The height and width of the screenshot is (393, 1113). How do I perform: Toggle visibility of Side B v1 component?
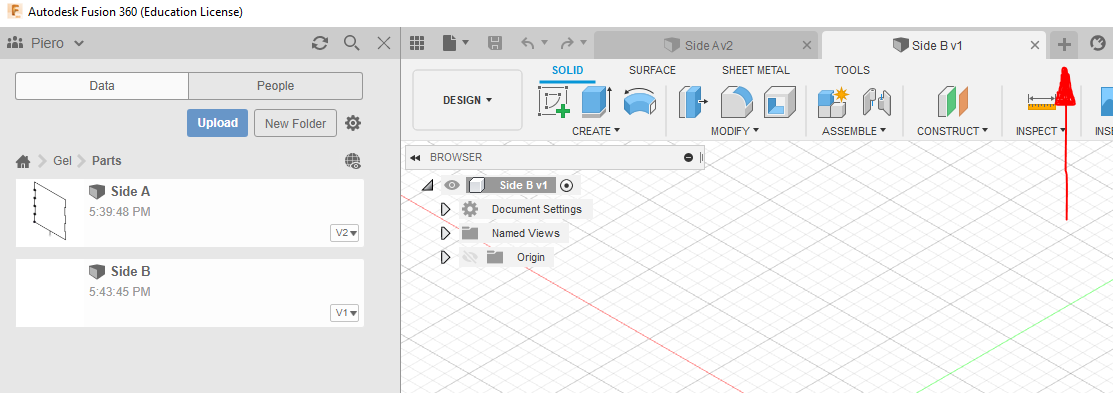pyautogui.click(x=452, y=185)
